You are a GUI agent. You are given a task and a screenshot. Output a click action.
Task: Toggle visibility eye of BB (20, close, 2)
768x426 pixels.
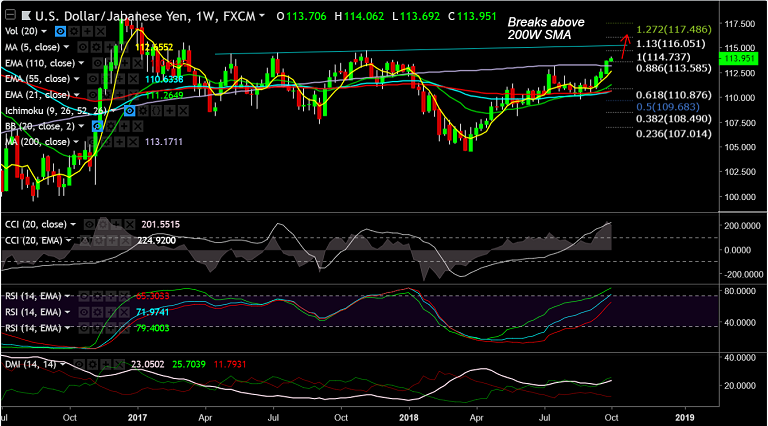tap(97, 127)
